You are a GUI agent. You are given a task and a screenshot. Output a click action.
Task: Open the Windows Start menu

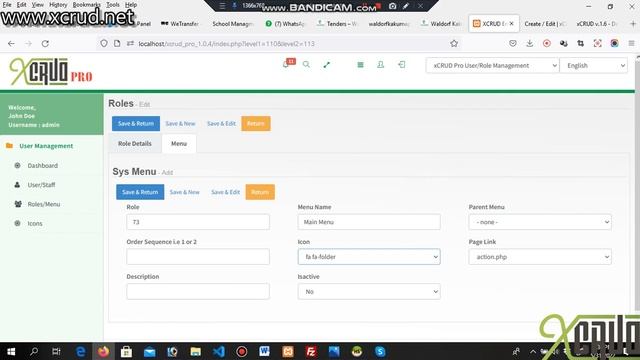(x=11, y=351)
